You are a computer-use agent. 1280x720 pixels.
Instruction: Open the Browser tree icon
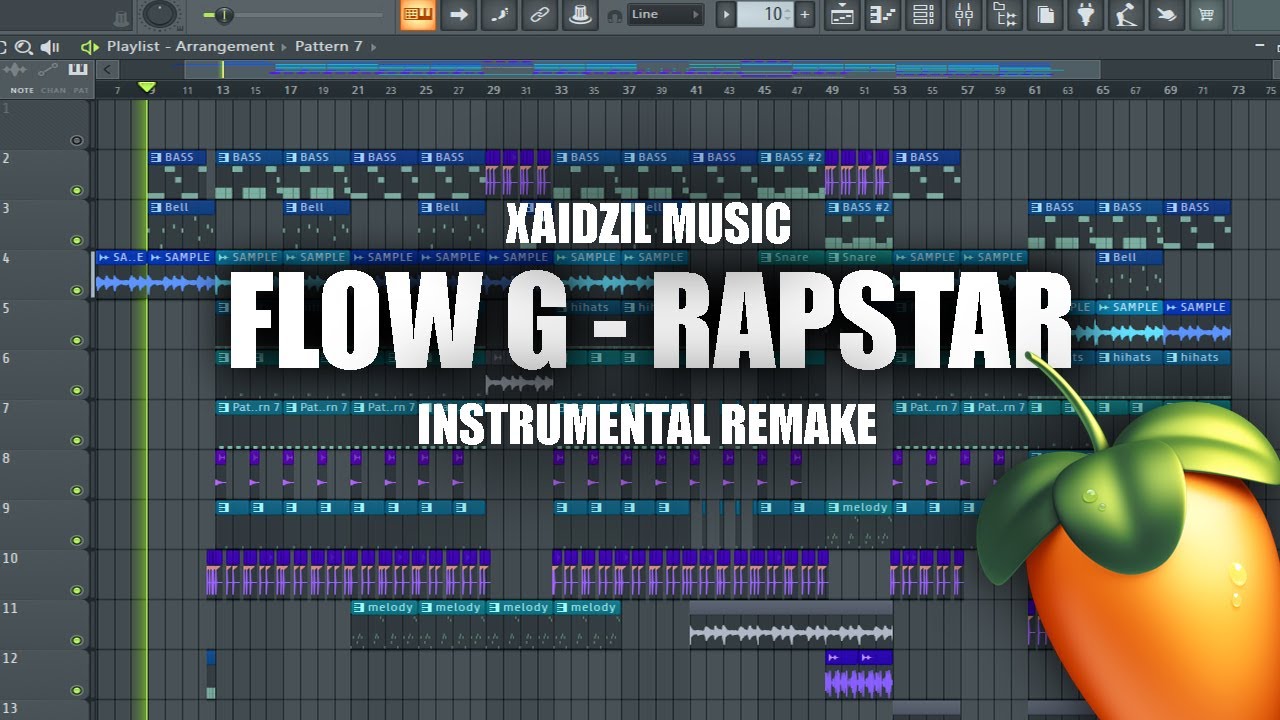pos(1005,14)
